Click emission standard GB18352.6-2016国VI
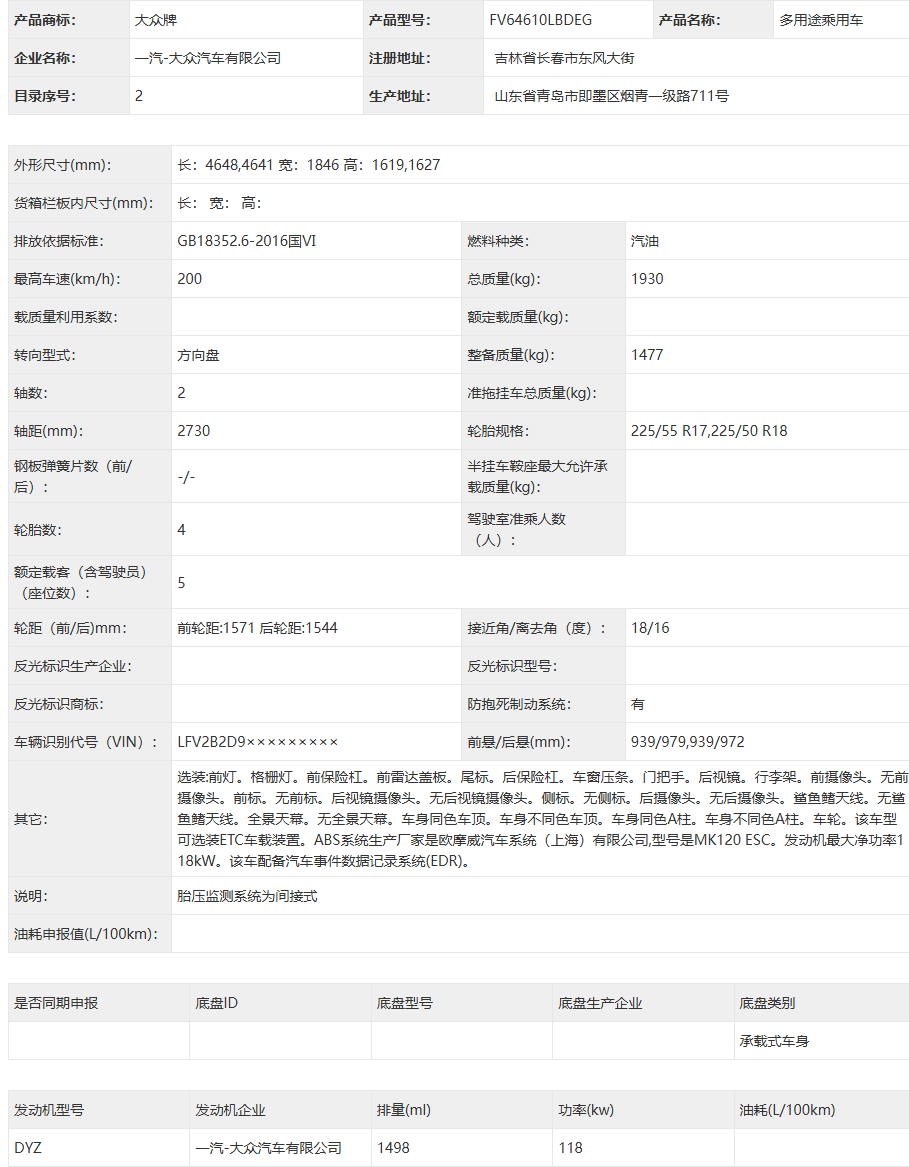This screenshot has width=909, height=1167. pos(246,241)
